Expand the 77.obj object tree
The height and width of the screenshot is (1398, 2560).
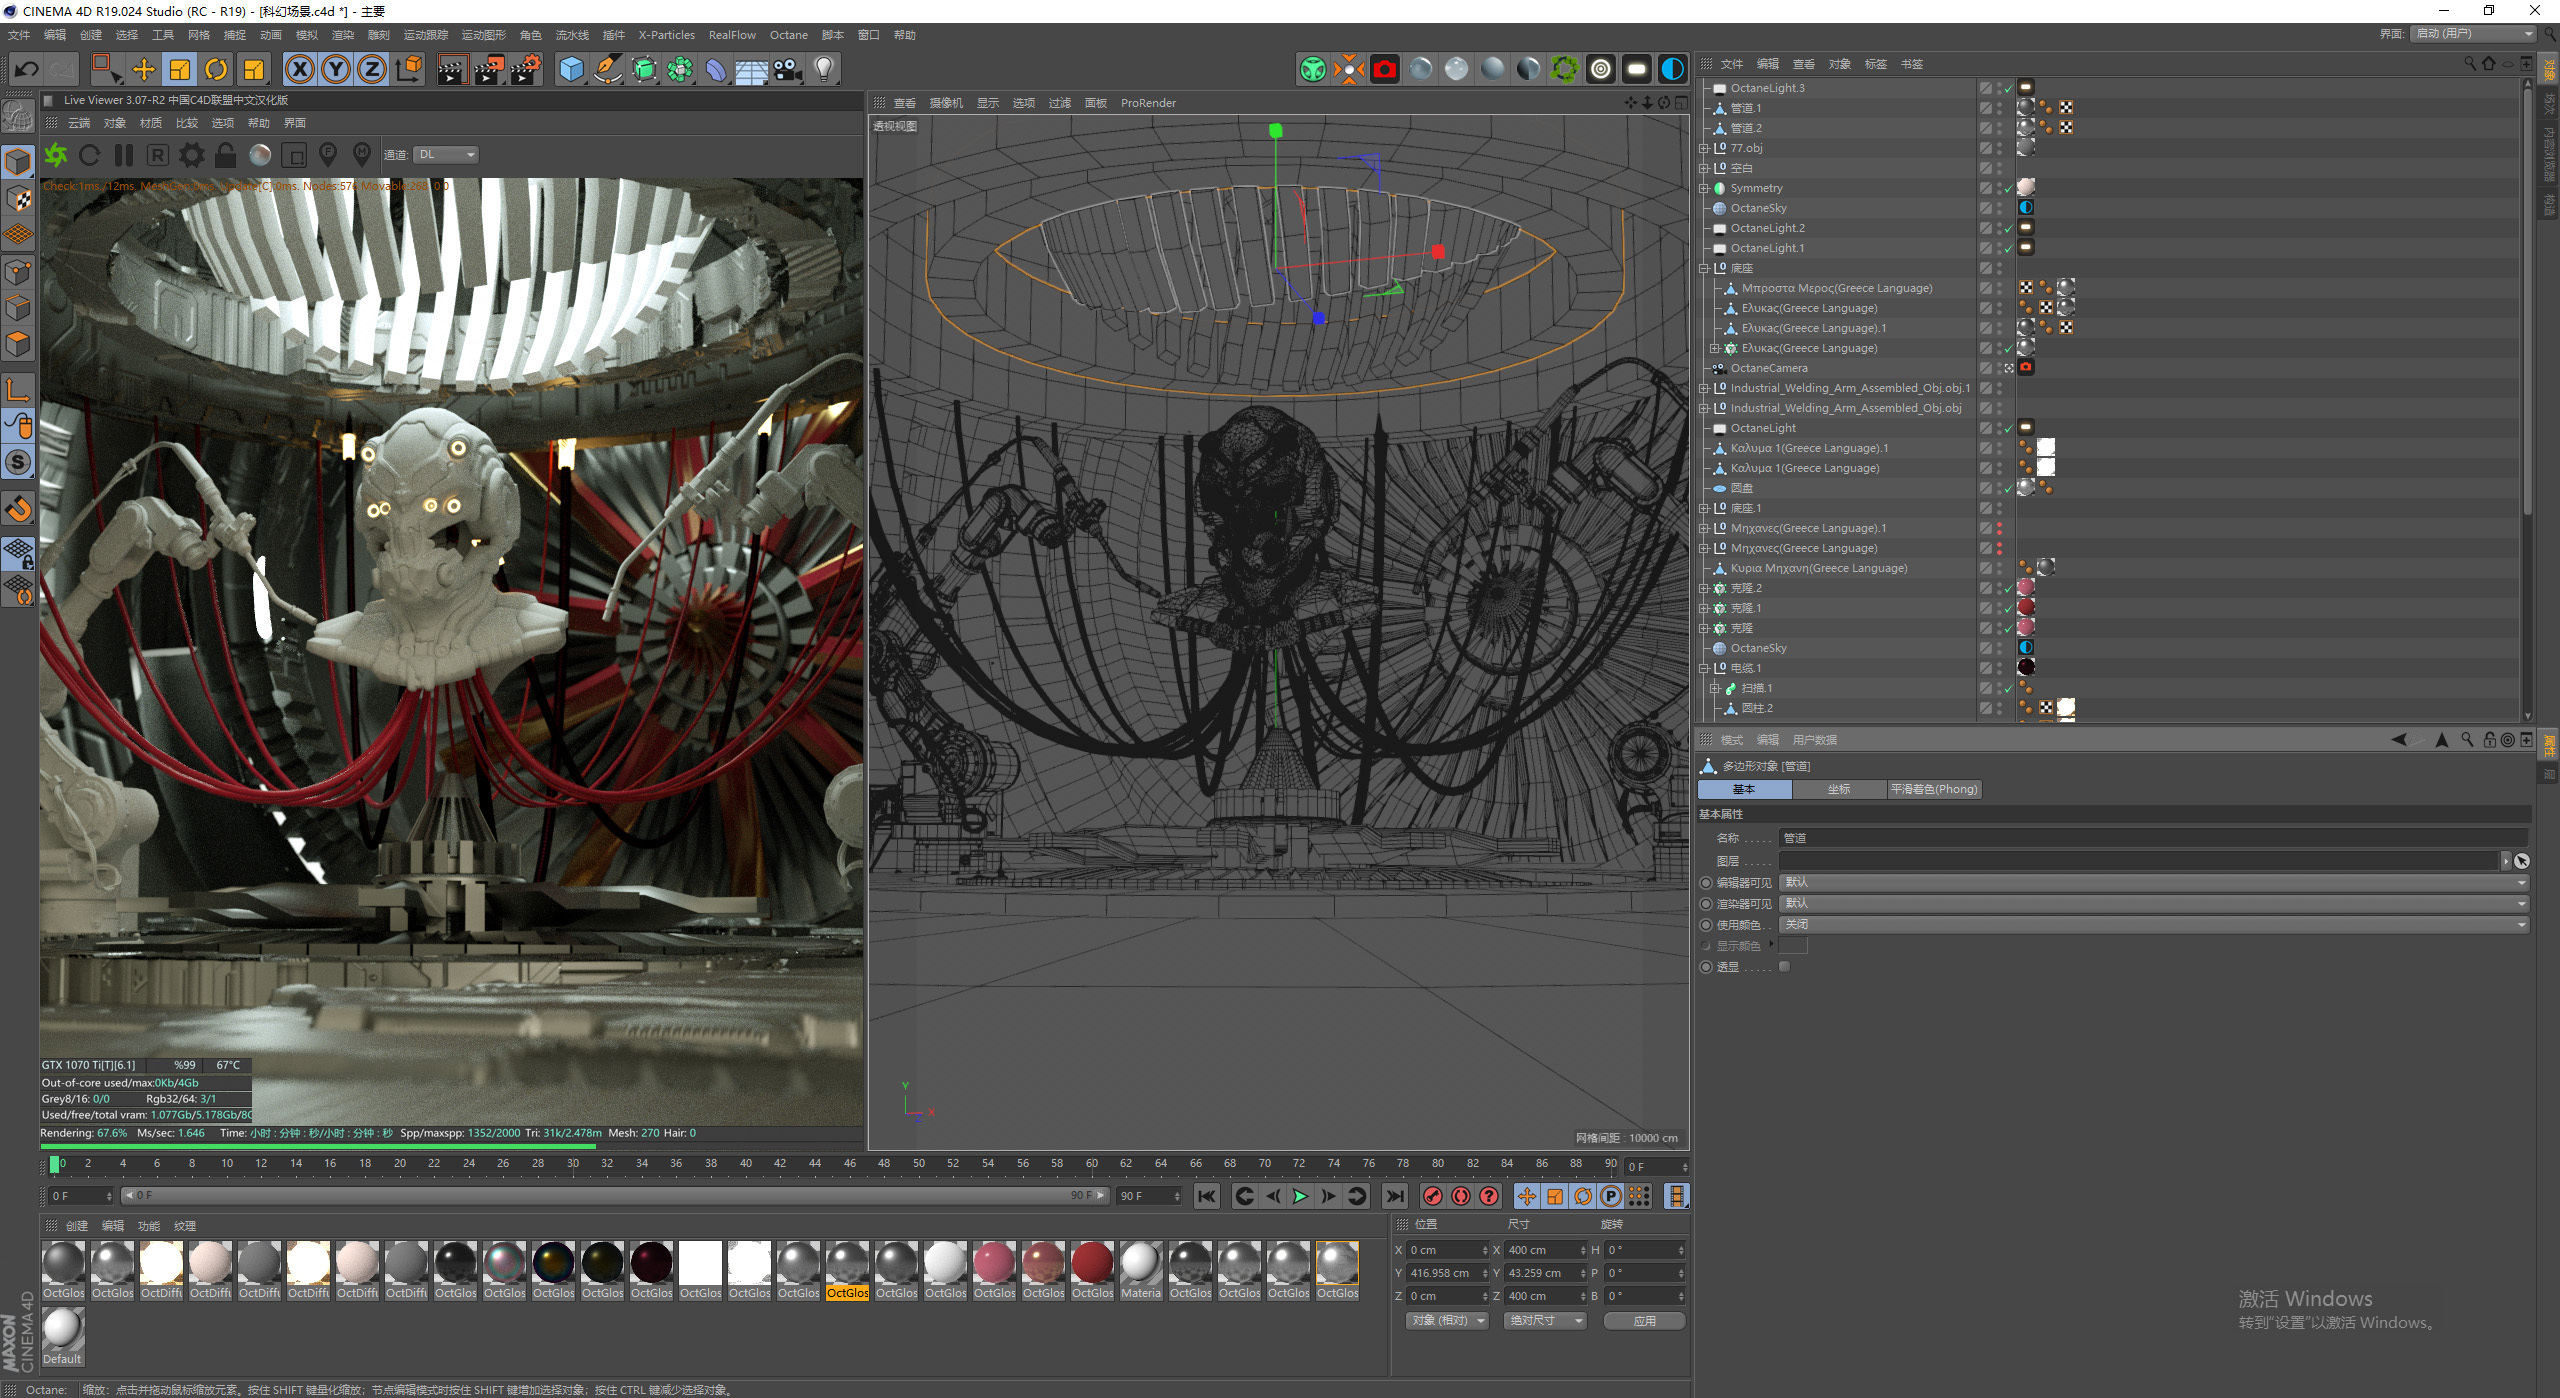pos(1704,148)
